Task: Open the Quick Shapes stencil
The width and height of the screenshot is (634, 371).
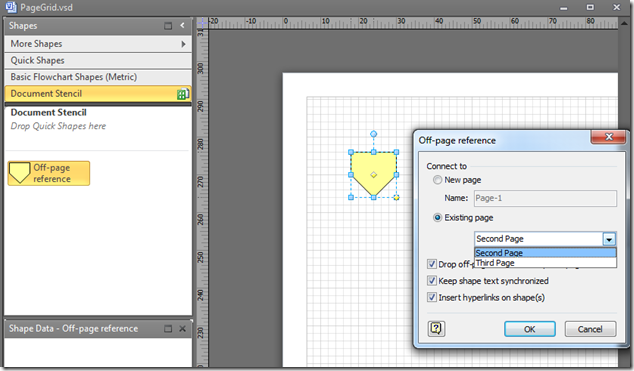Action: pos(98,60)
